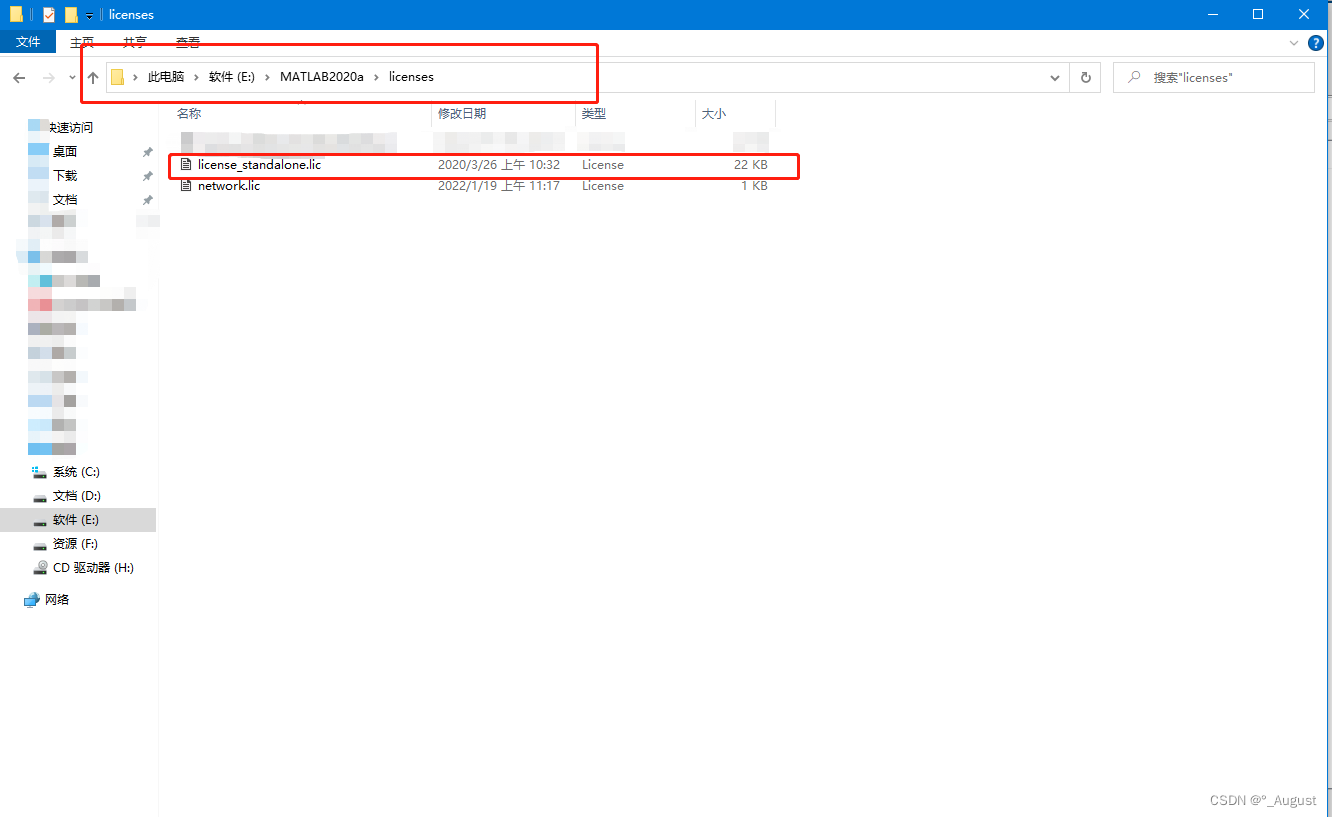Open Customize Quick Access Toolbar dropdown
This screenshot has width=1332, height=817.
(x=89, y=16)
